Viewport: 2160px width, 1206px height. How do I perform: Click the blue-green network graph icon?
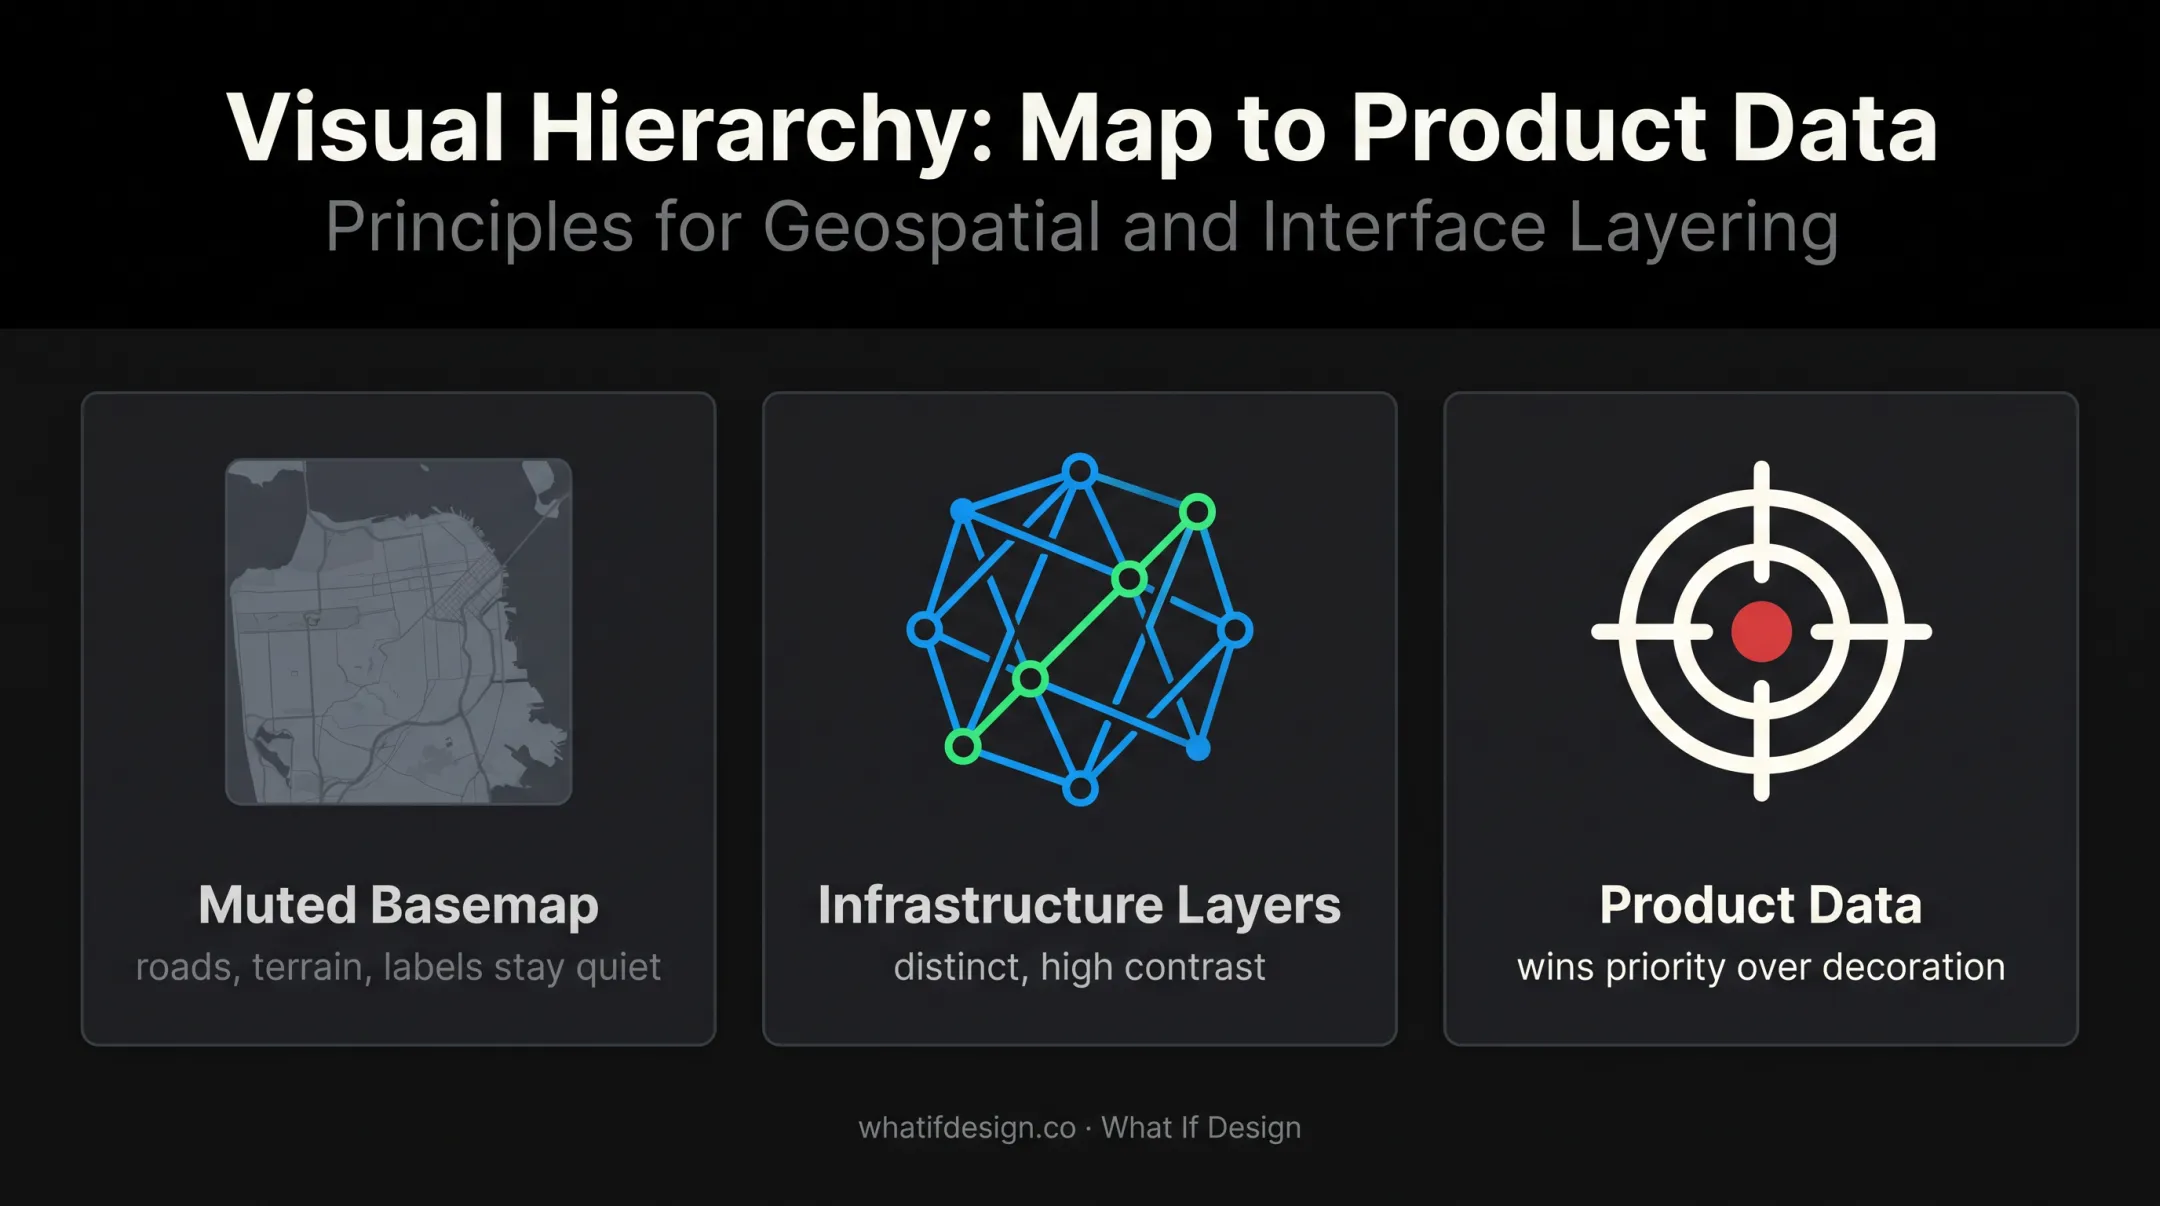tap(1080, 630)
